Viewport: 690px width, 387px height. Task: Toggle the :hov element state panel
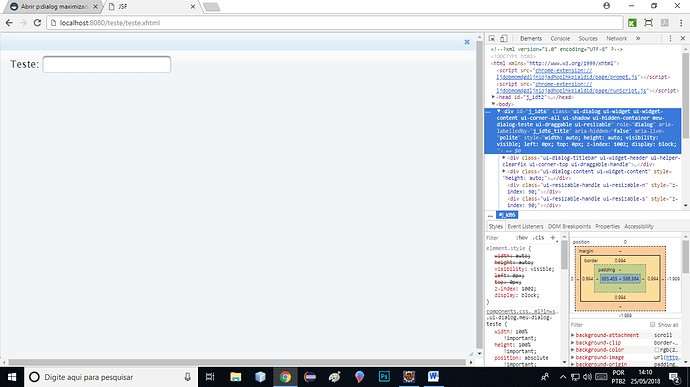click(522, 238)
